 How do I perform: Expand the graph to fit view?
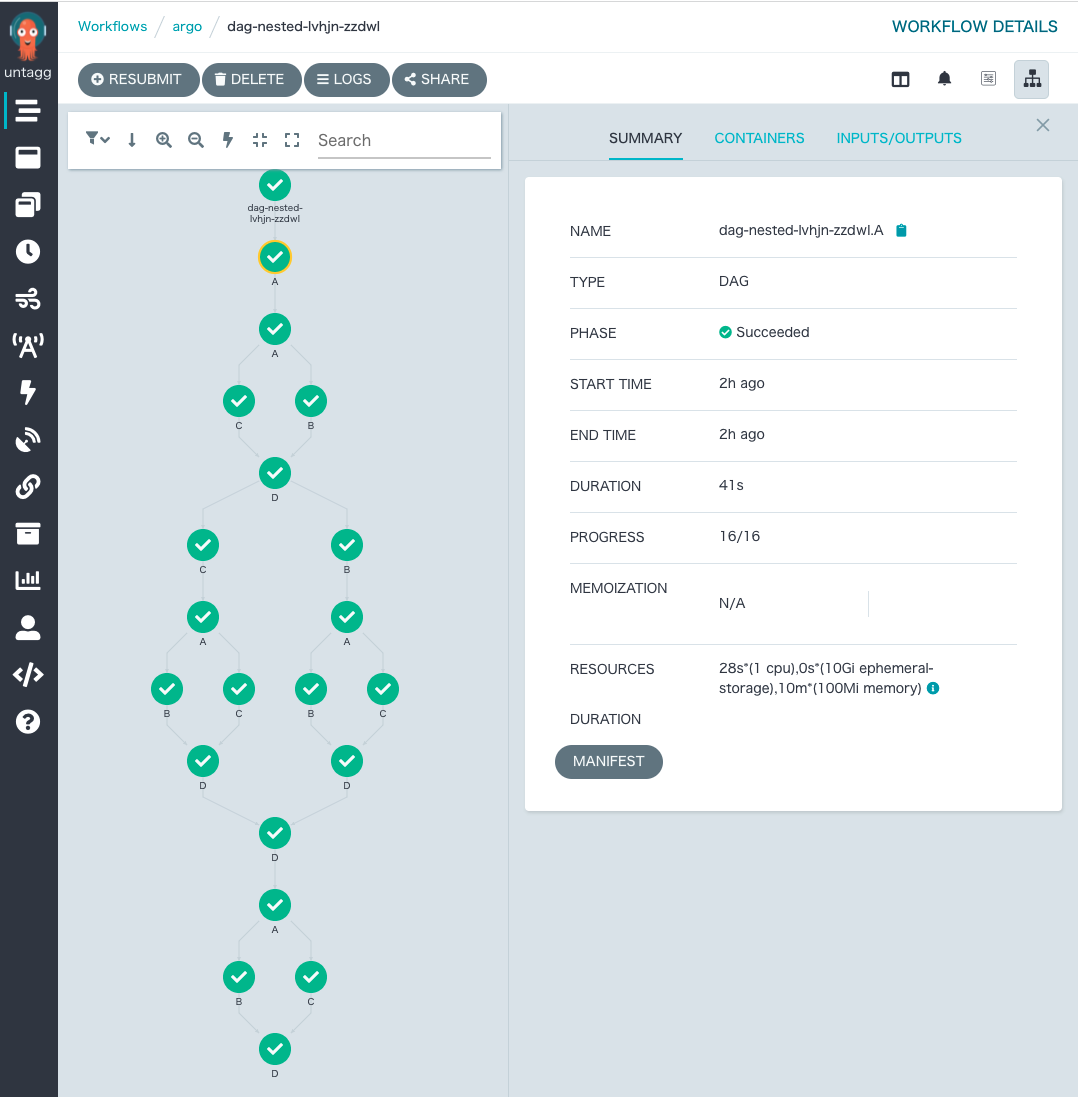pyautogui.click(x=292, y=140)
